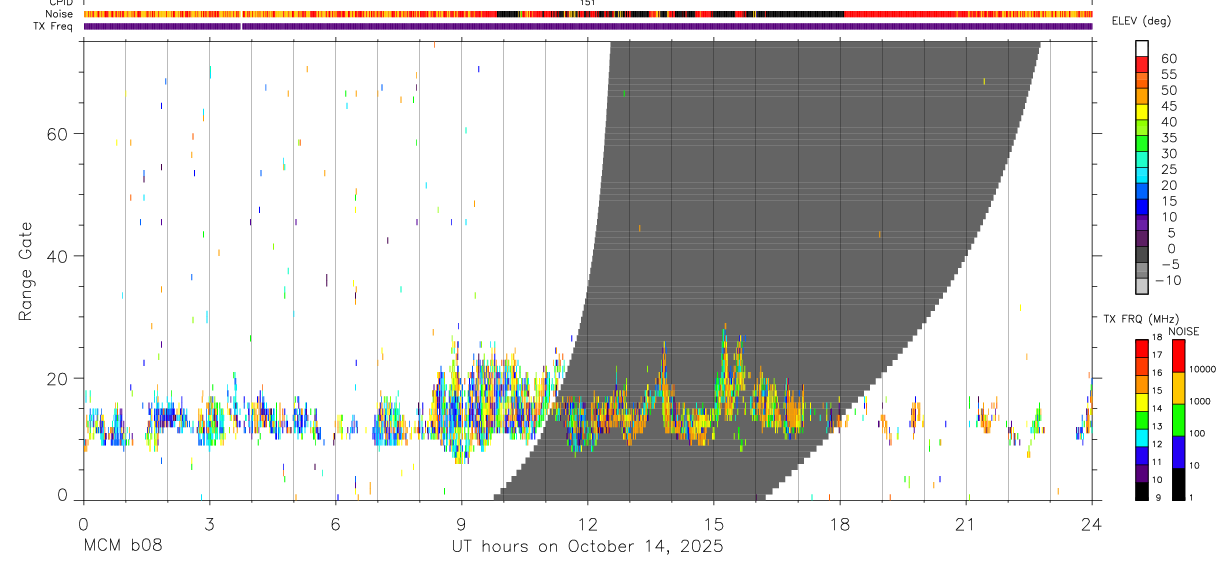Click 'UT hours on October 14, 2025' label
Image resolution: width=1228 pixels, height=567 pixels.
coord(588,546)
